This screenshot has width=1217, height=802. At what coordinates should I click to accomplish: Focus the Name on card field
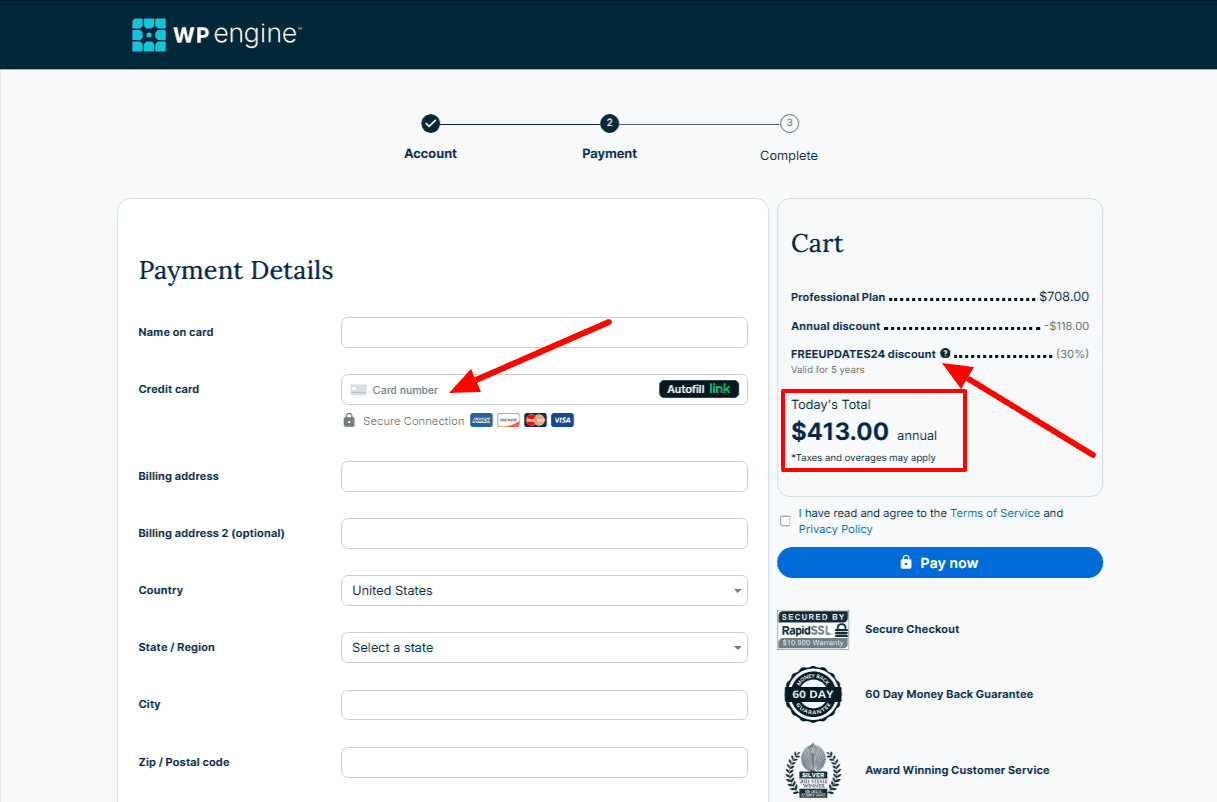544,333
